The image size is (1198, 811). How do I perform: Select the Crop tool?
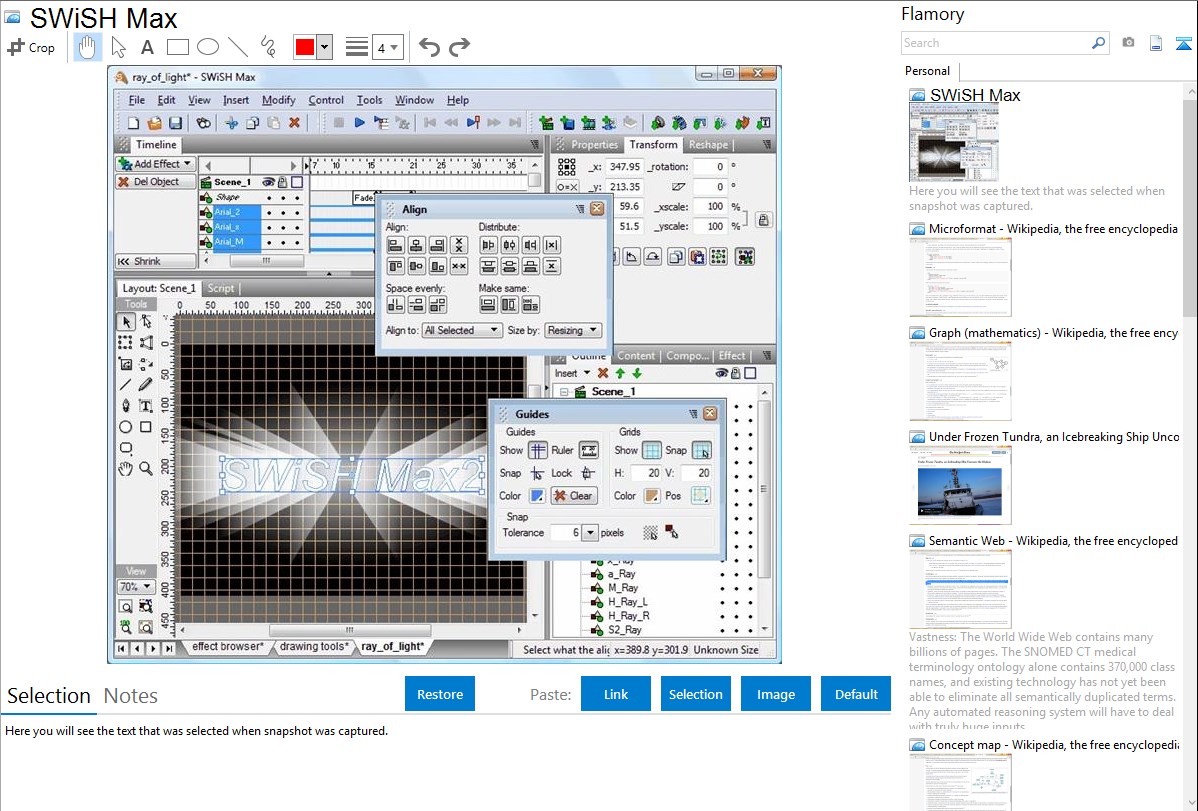[31, 47]
